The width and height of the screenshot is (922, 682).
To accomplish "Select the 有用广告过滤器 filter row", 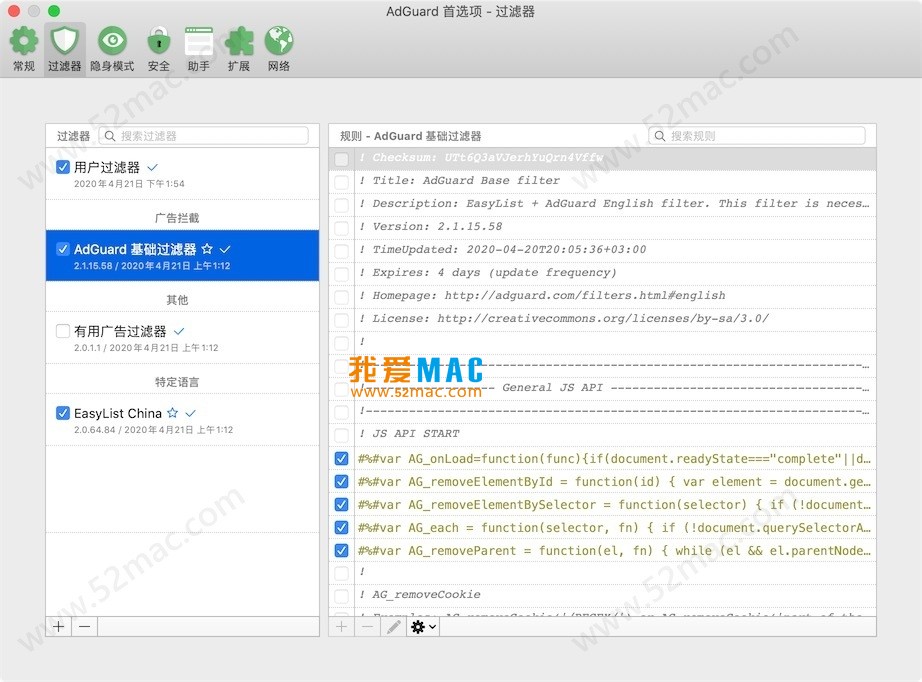I will tap(182, 338).
